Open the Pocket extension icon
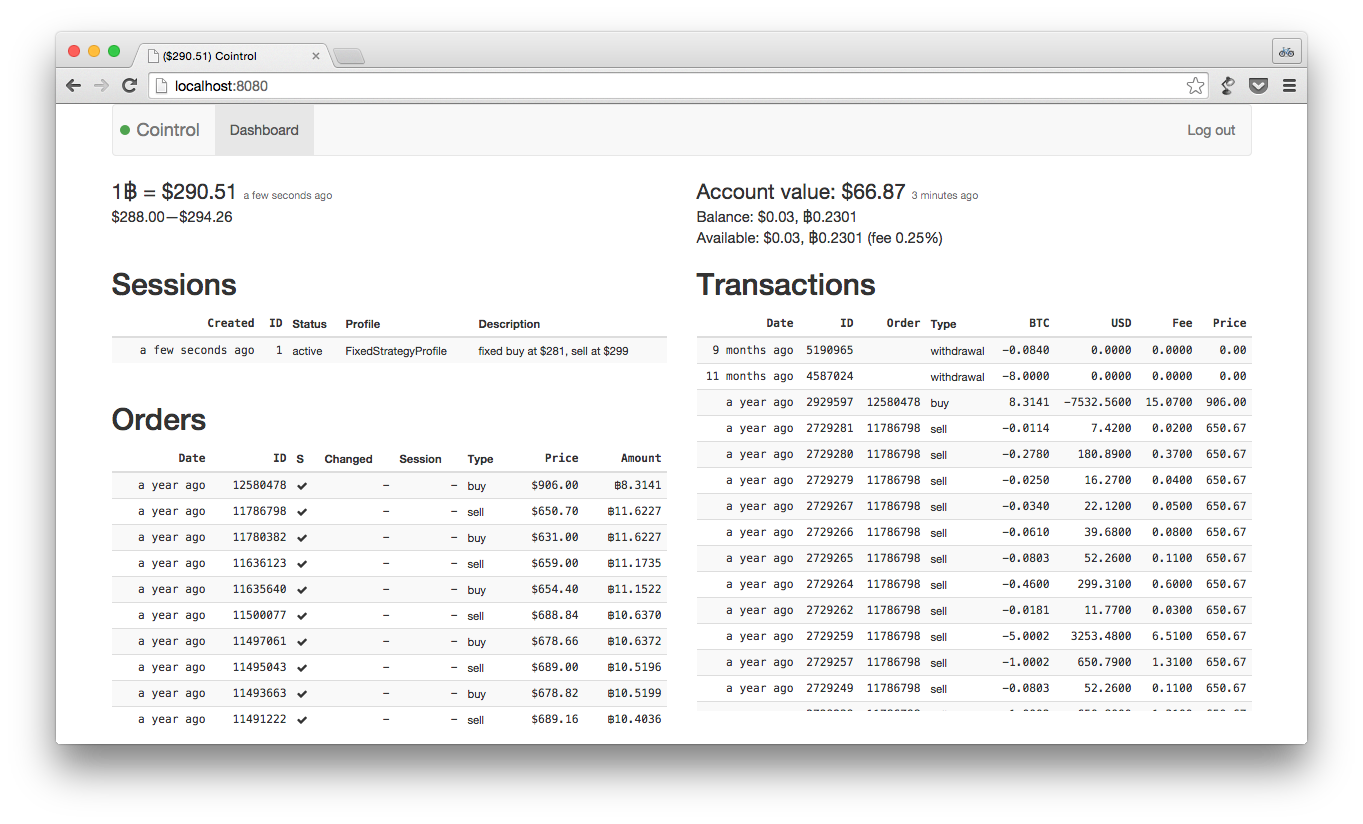The width and height of the screenshot is (1363, 824). (1259, 86)
